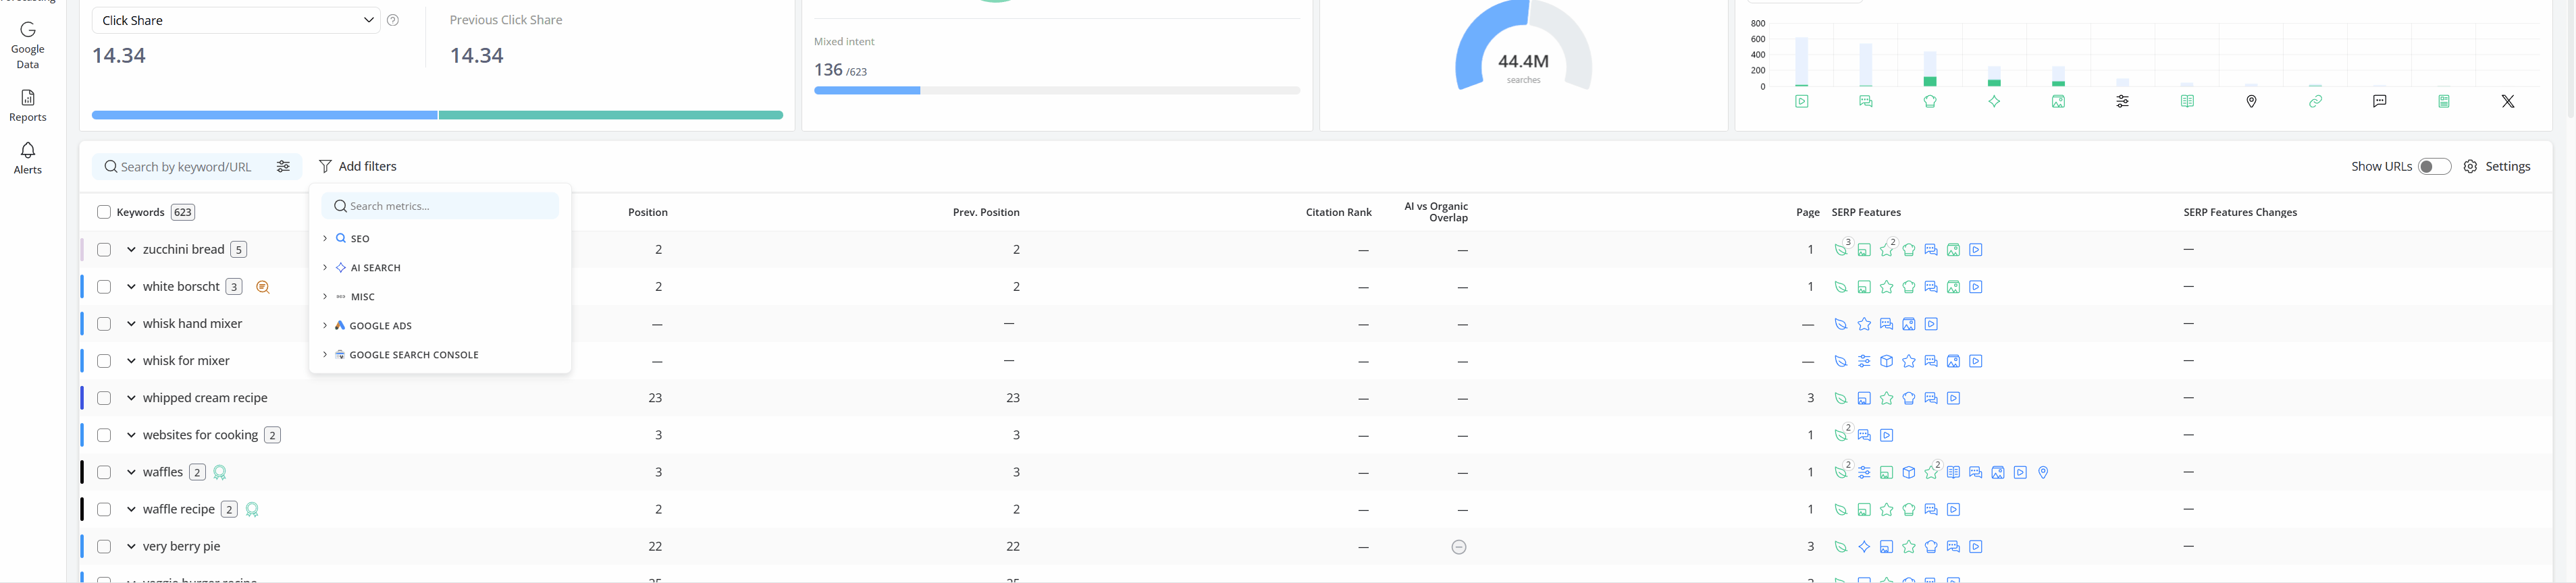Expand the AI SEARCH filter category
2576x583 pixels.
tap(325, 267)
